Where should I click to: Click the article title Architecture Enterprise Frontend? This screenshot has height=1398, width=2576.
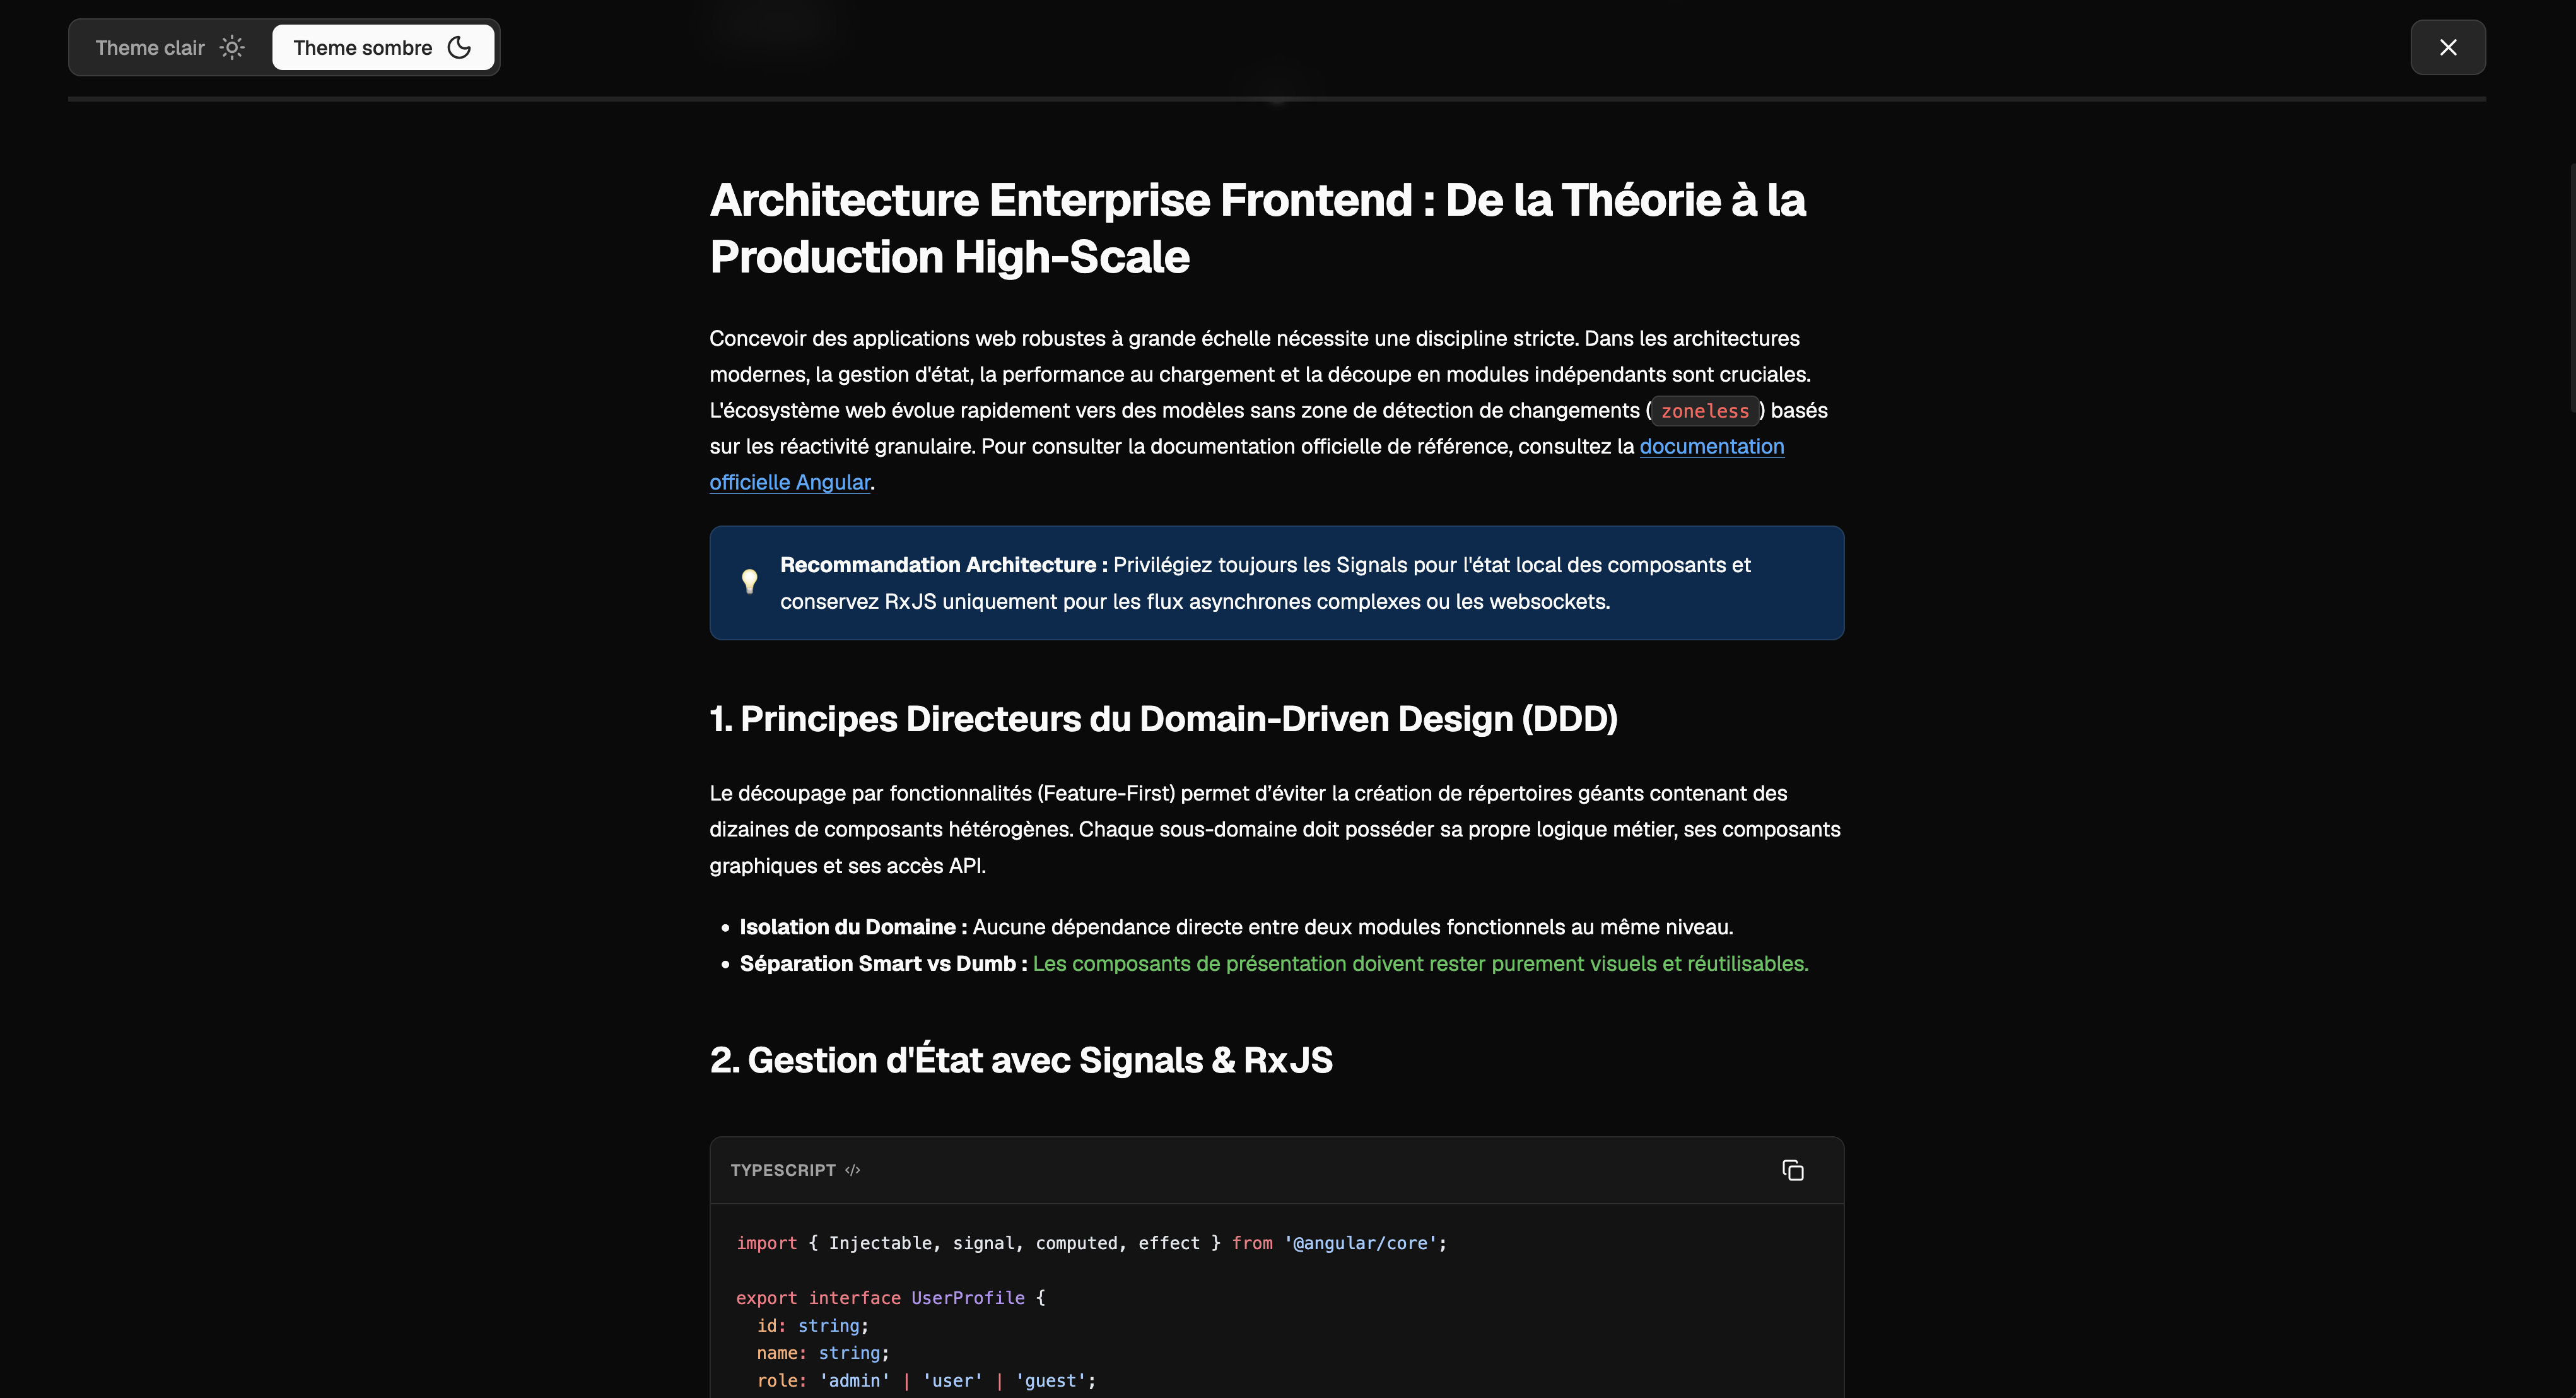(x=1257, y=228)
